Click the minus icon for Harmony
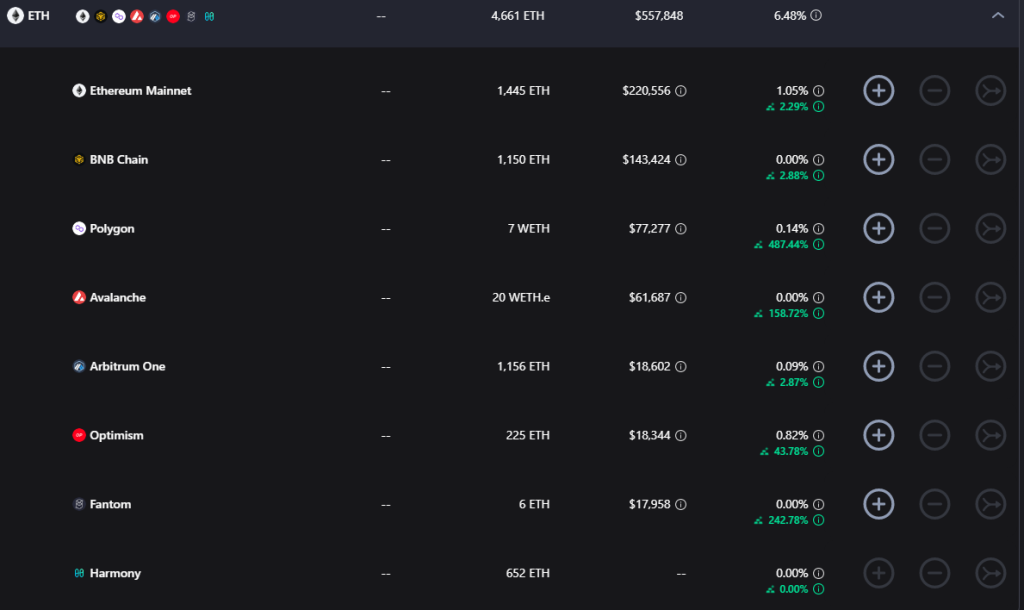1024x610 pixels. coord(935,573)
